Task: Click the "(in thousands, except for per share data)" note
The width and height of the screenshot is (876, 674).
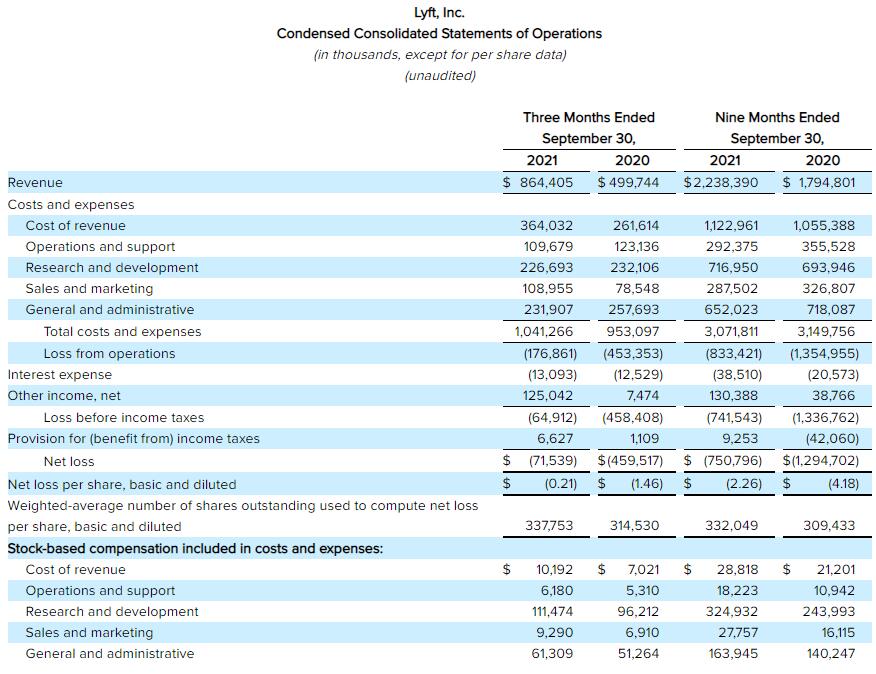Action: coord(440,55)
